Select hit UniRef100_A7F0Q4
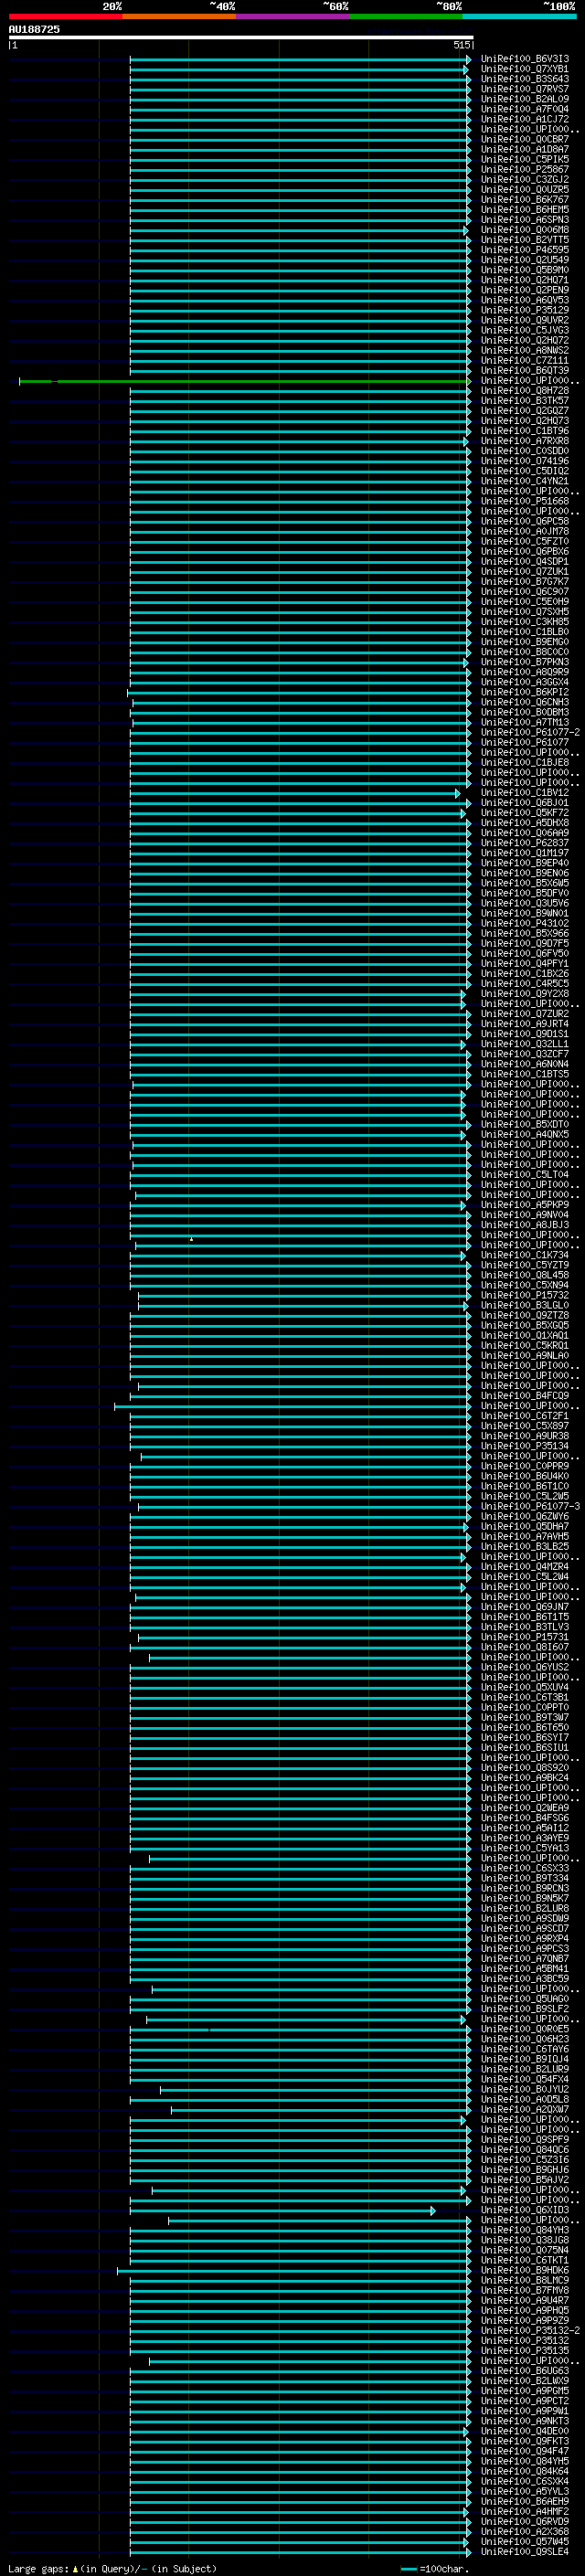Viewport: 585px width, 2576px height. click(525, 109)
